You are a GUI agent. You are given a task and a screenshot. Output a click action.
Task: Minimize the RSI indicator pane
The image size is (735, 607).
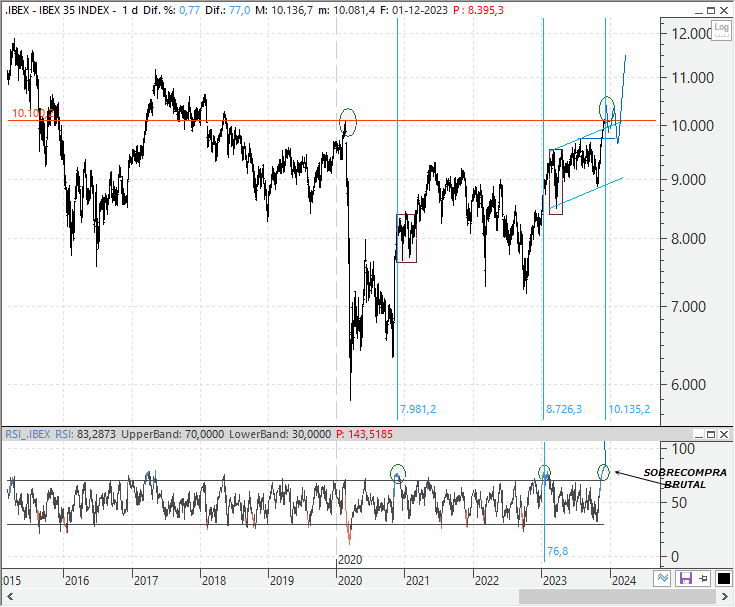pos(699,434)
